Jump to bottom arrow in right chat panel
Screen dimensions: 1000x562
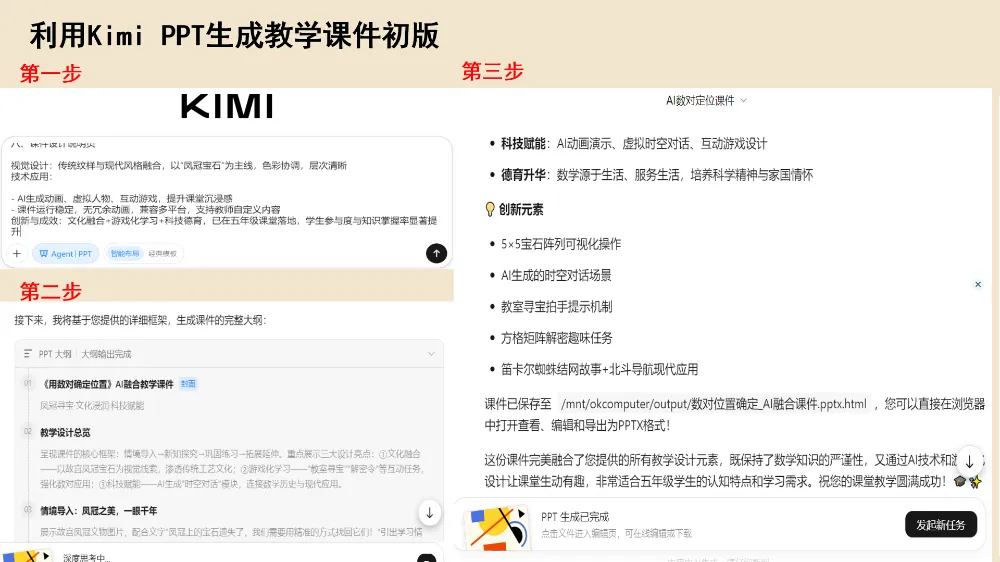969,461
